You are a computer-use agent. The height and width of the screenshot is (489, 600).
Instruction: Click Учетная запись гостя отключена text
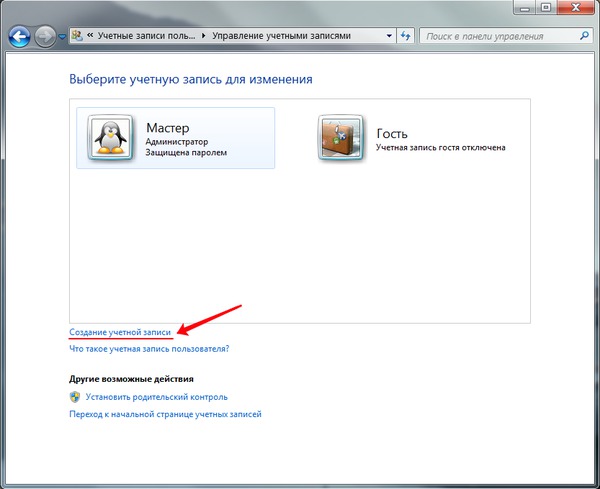point(441,147)
